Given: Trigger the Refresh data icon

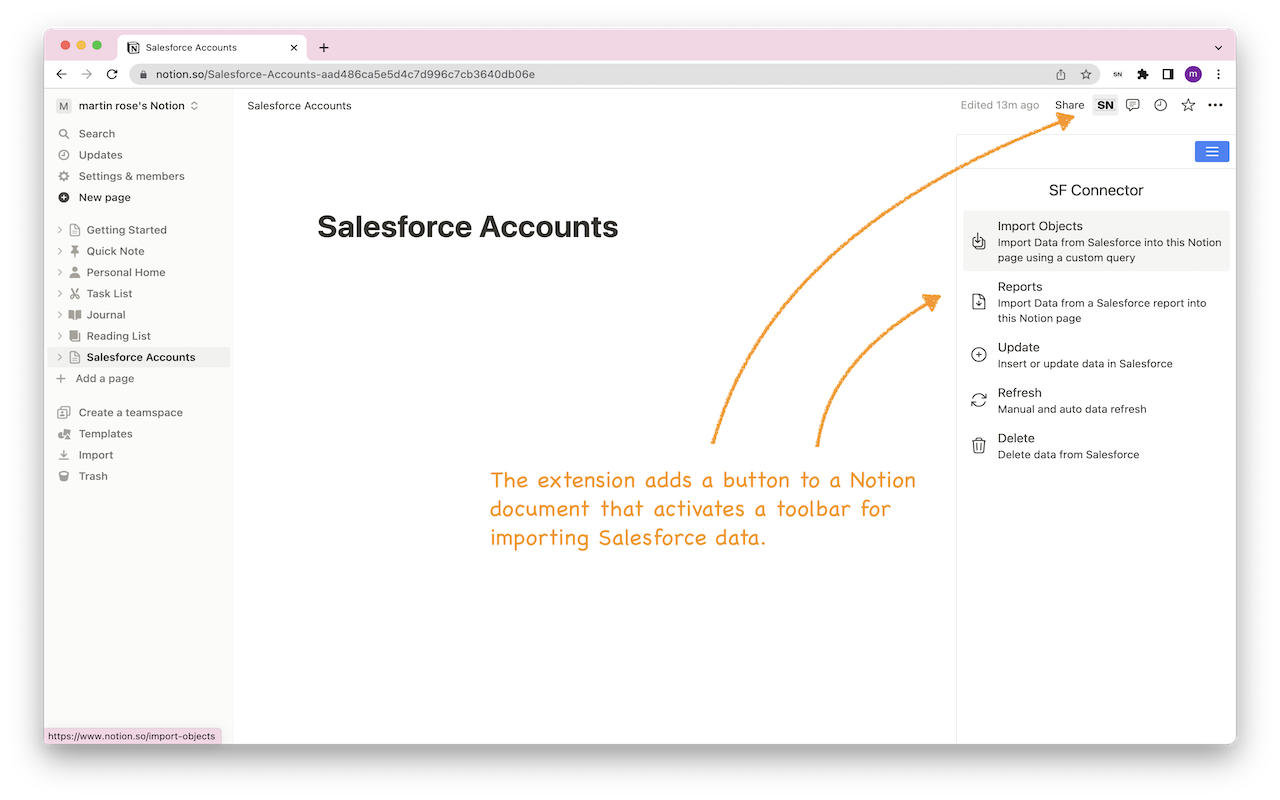Looking at the screenshot, I should (x=978, y=399).
